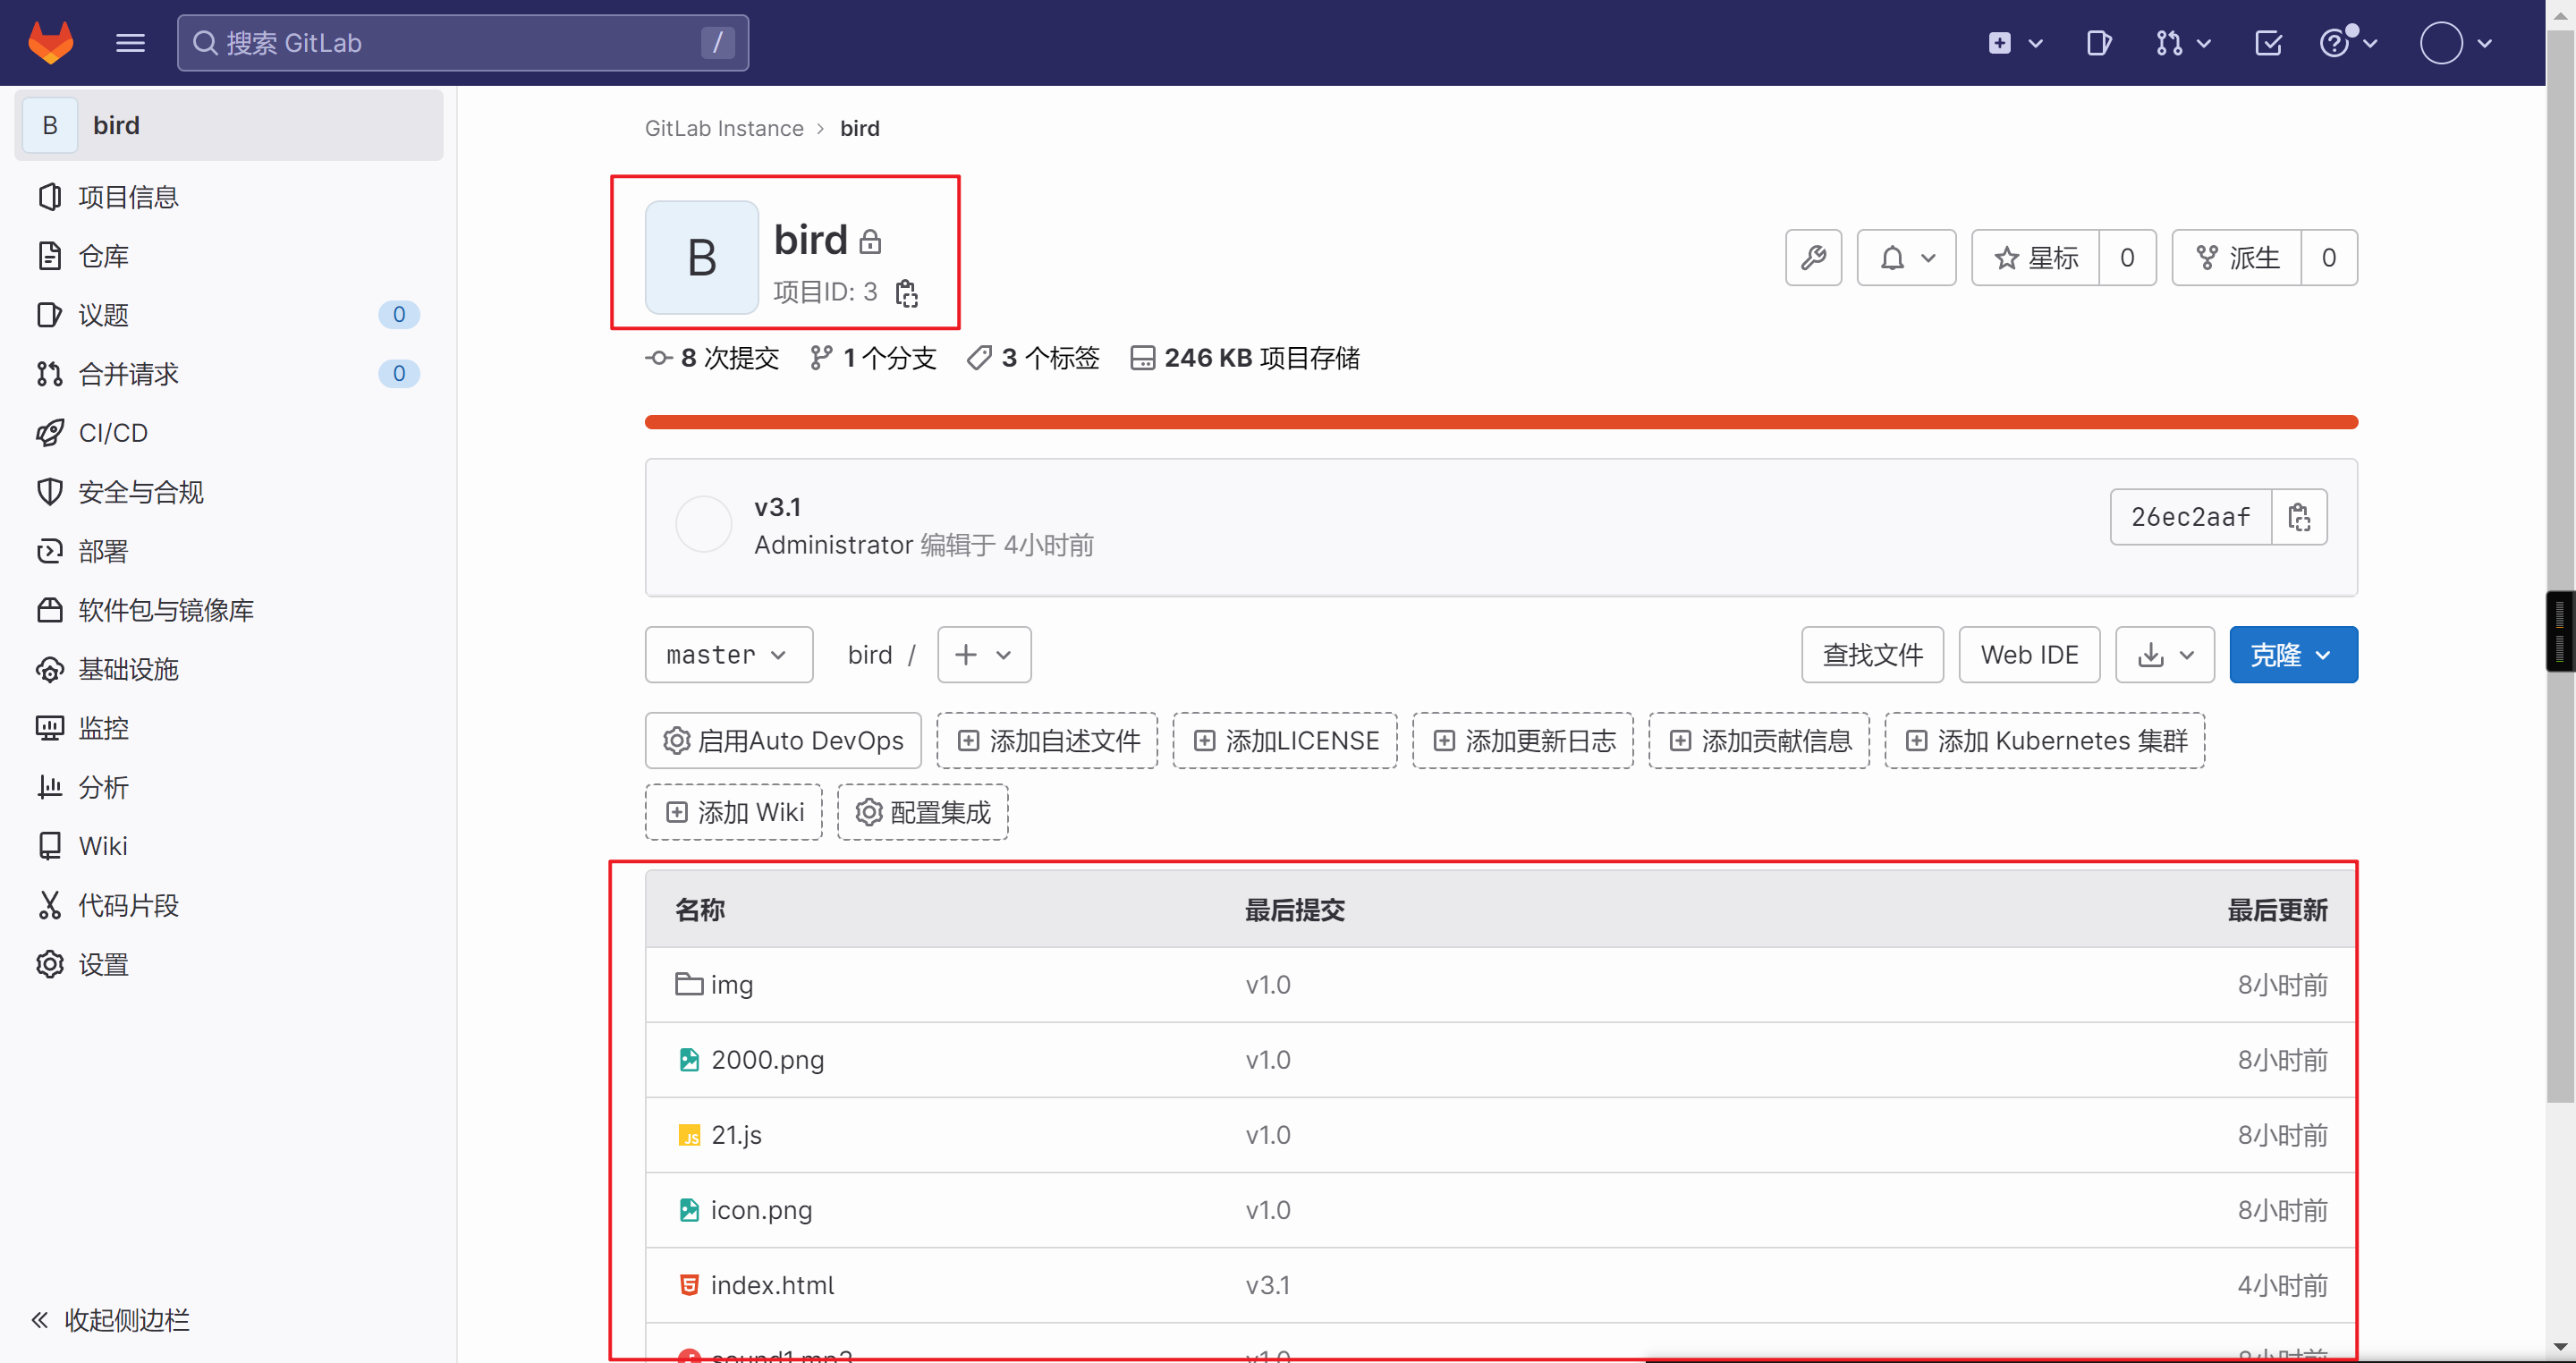
Task: Open the Merge Requests sidebar item
Action: (128, 374)
